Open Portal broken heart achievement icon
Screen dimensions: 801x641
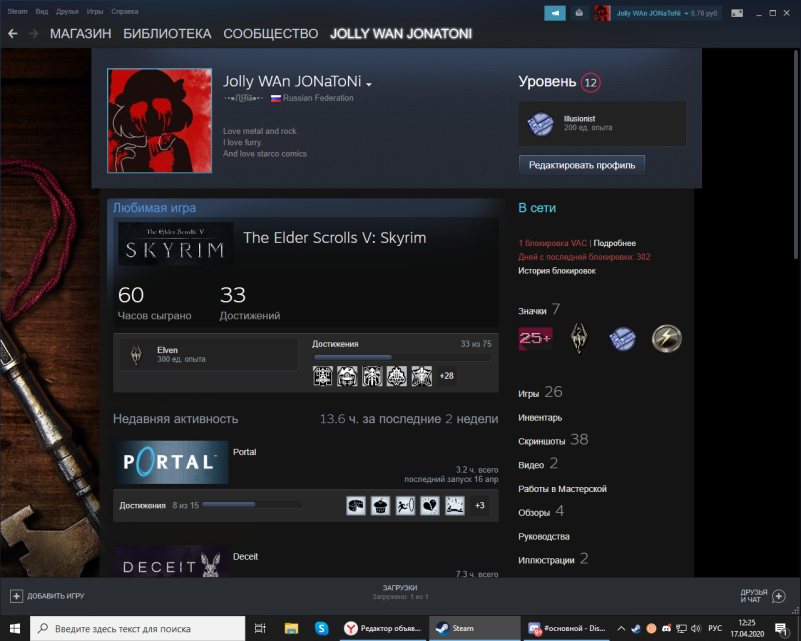pyautogui.click(x=430, y=506)
